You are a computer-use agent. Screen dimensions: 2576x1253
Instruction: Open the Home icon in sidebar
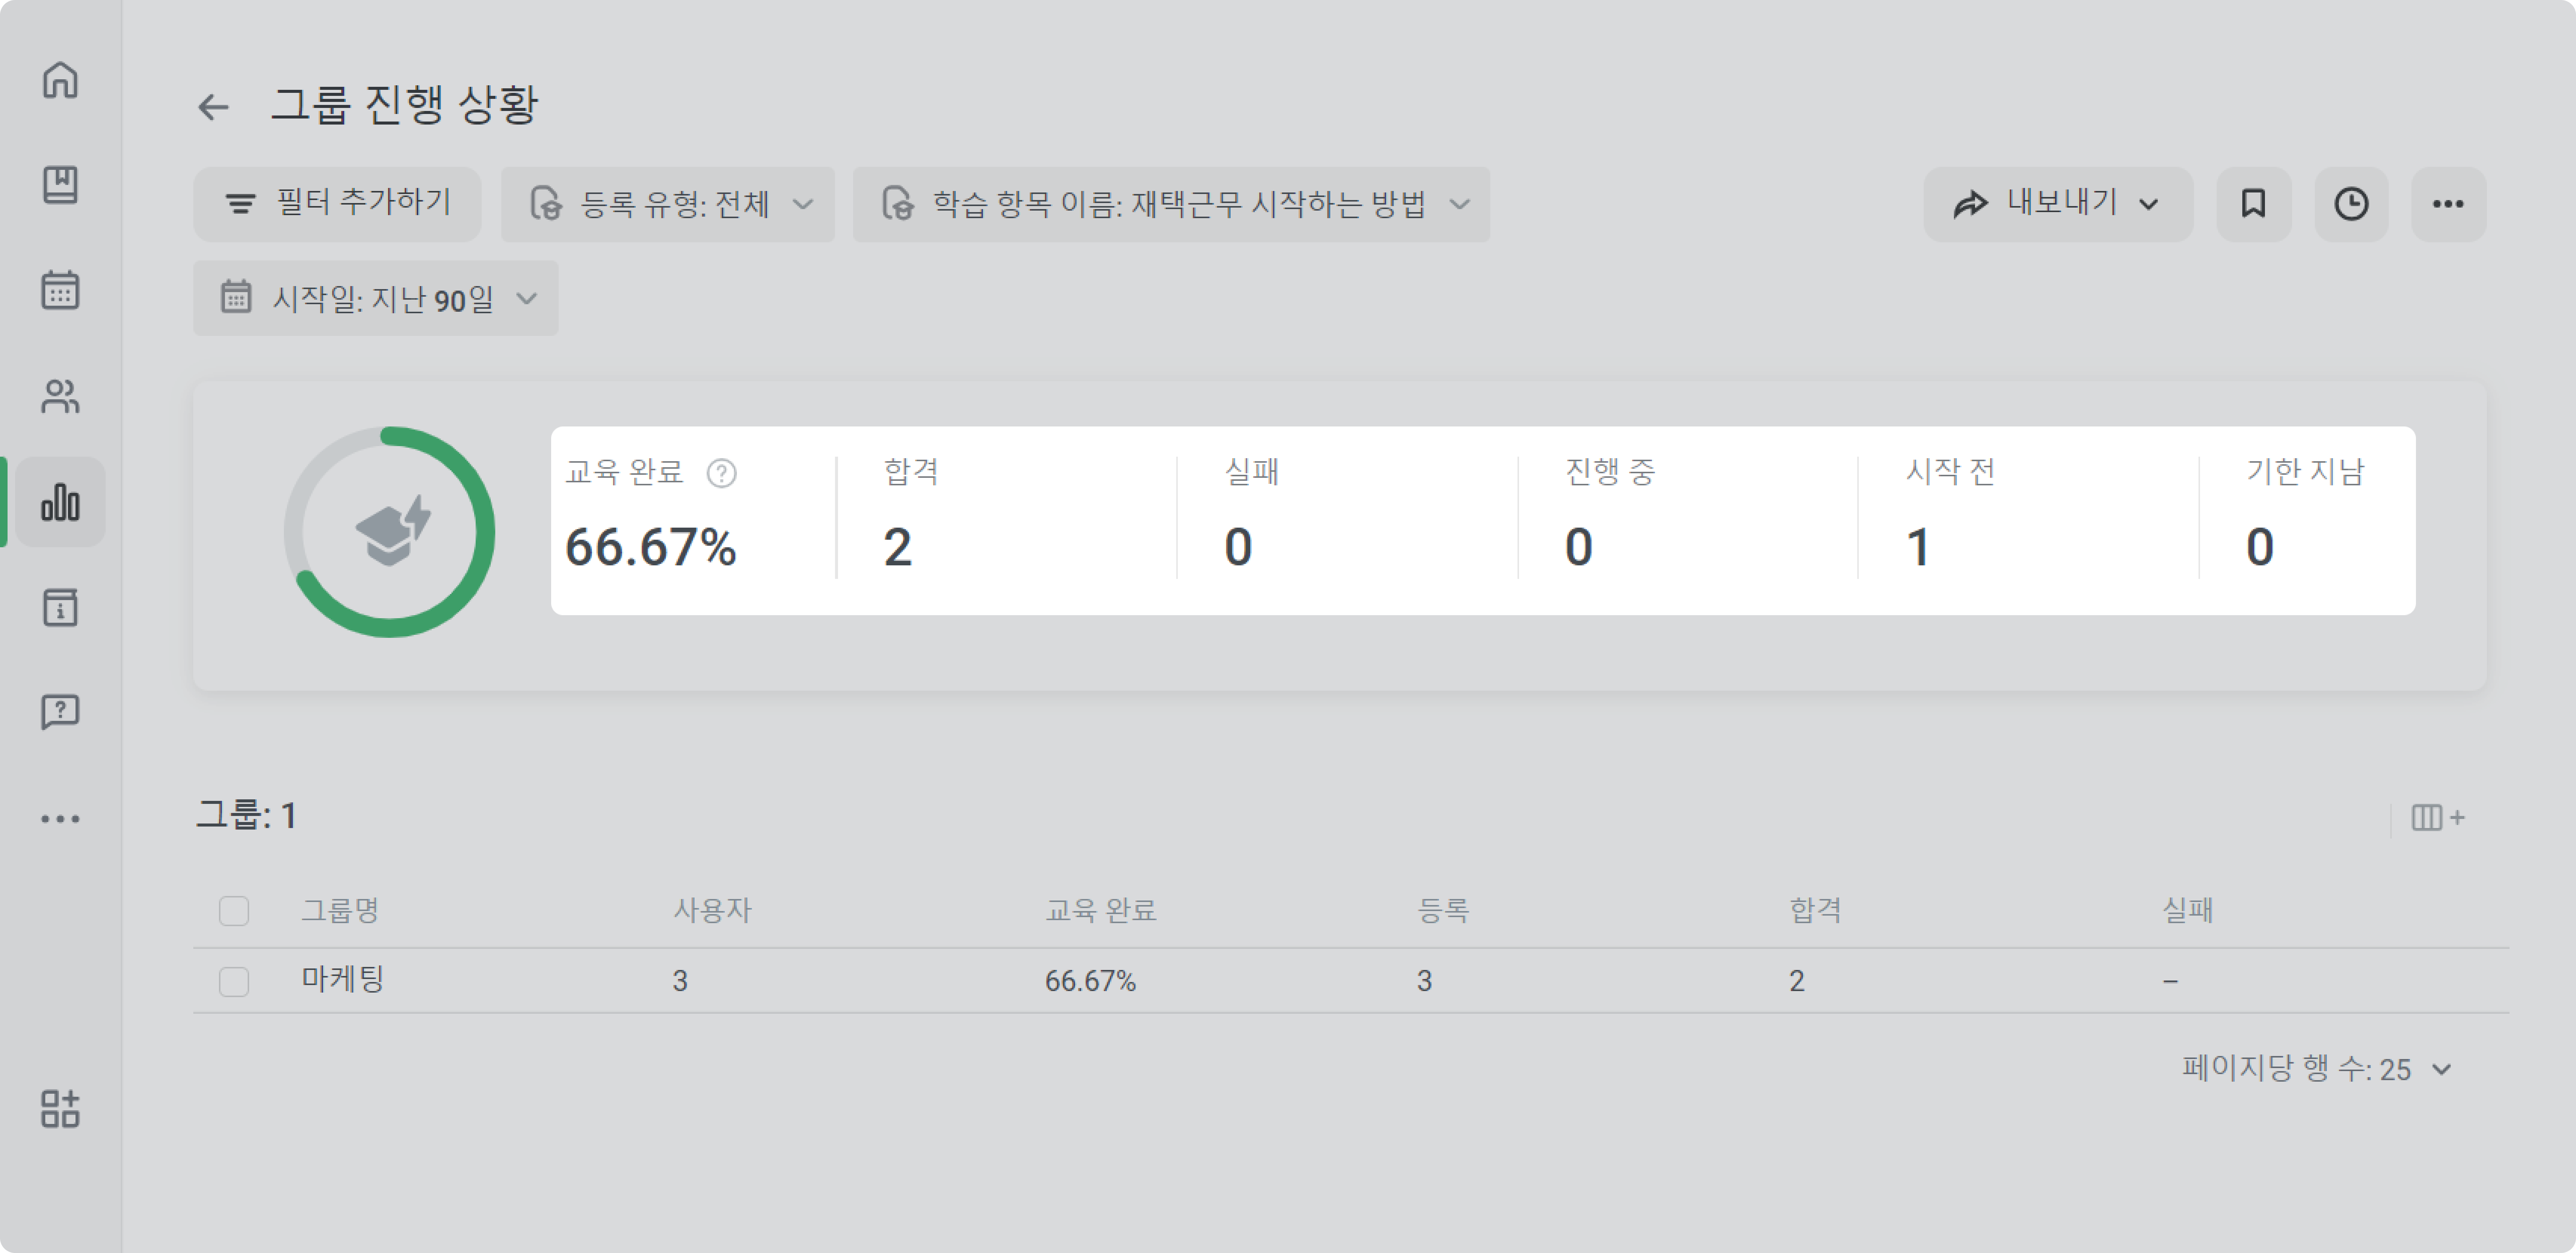pos(60,80)
